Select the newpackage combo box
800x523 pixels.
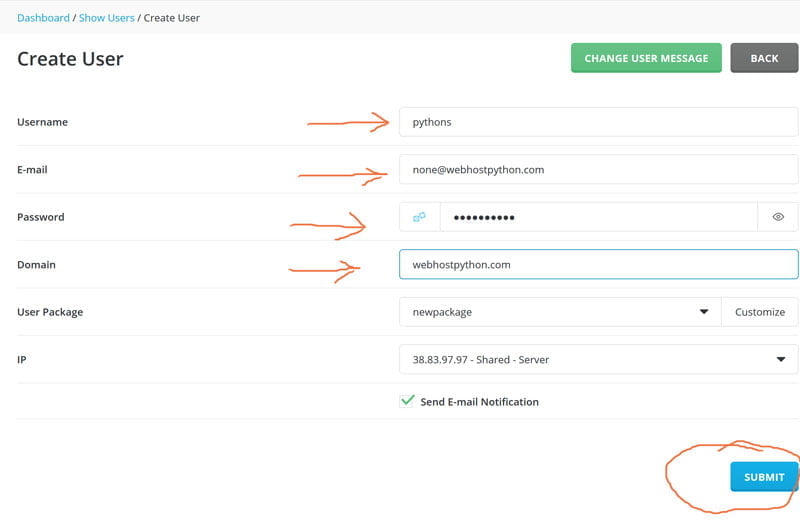point(560,312)
